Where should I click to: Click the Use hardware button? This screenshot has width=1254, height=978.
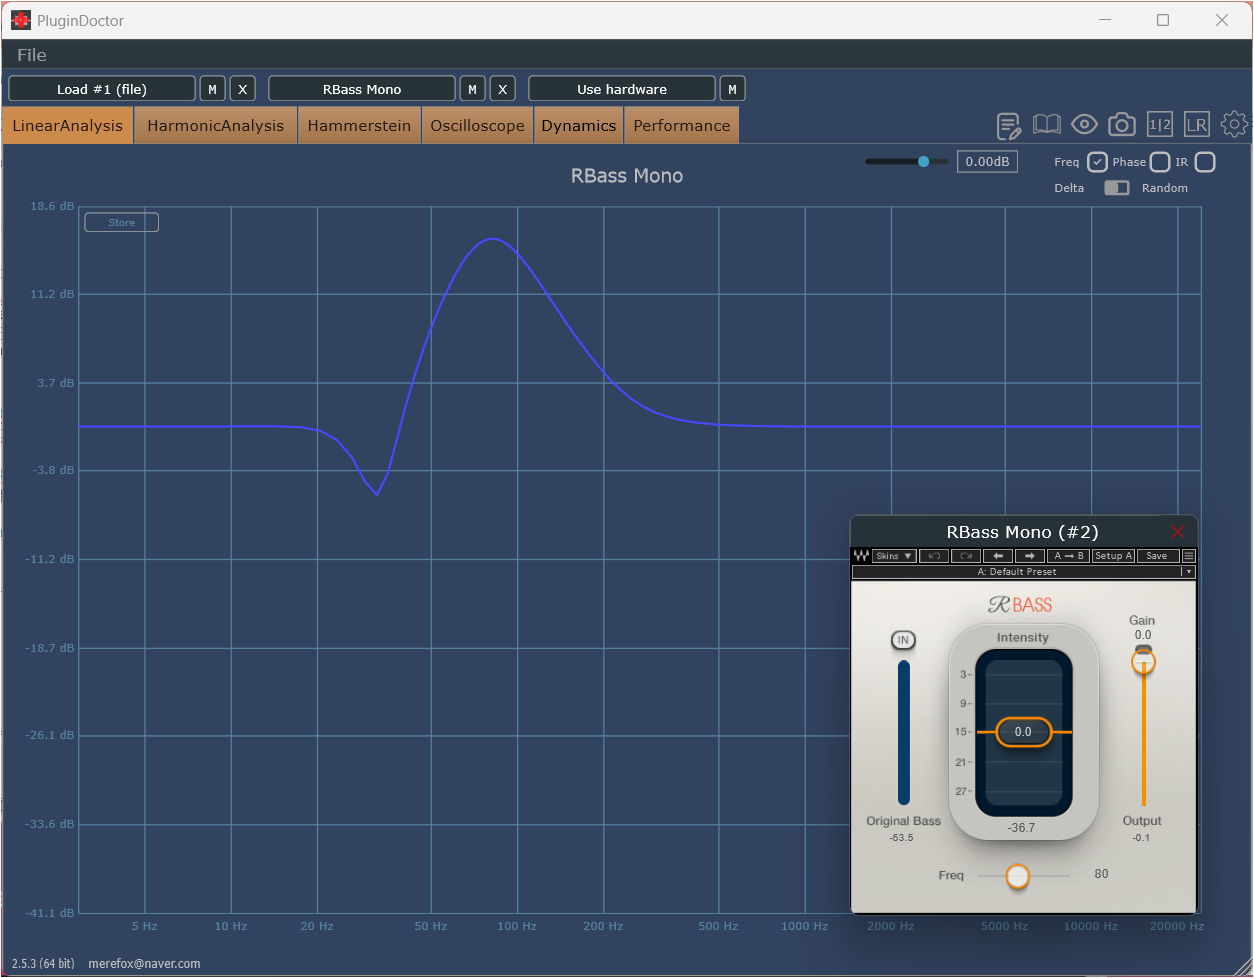[621, 89]
